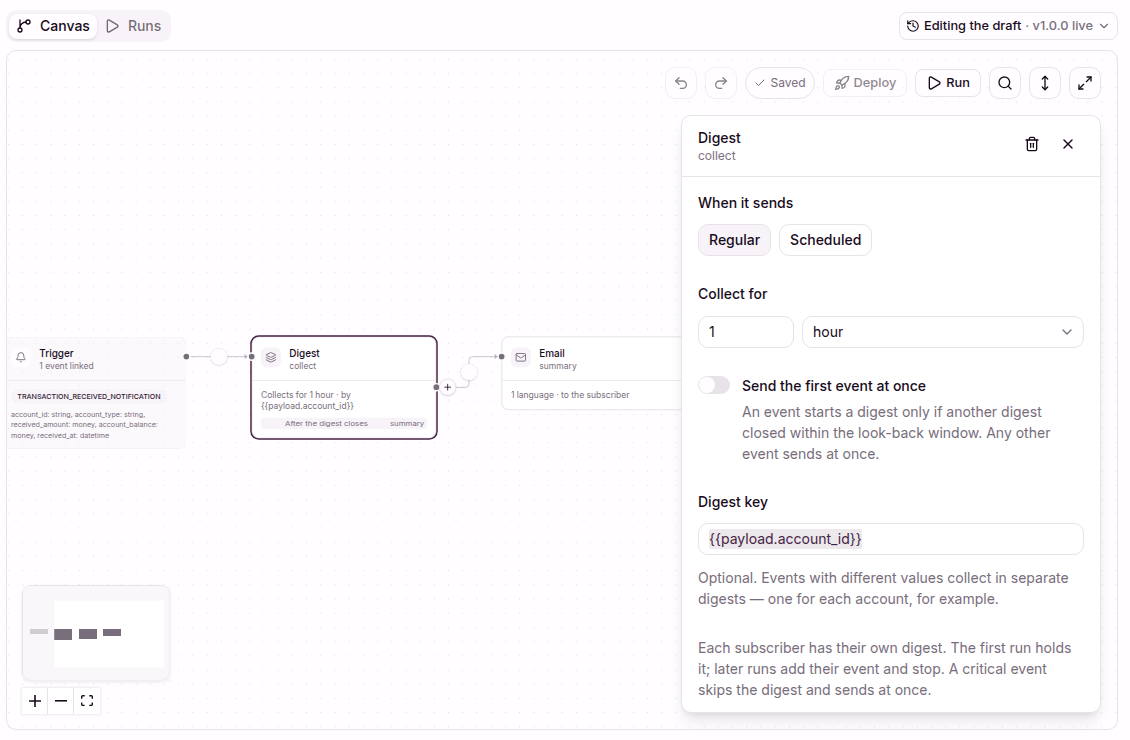Click '1 language · to the subscriber' text
This screenshot has height=740, width=1130.
pos(570,395)
